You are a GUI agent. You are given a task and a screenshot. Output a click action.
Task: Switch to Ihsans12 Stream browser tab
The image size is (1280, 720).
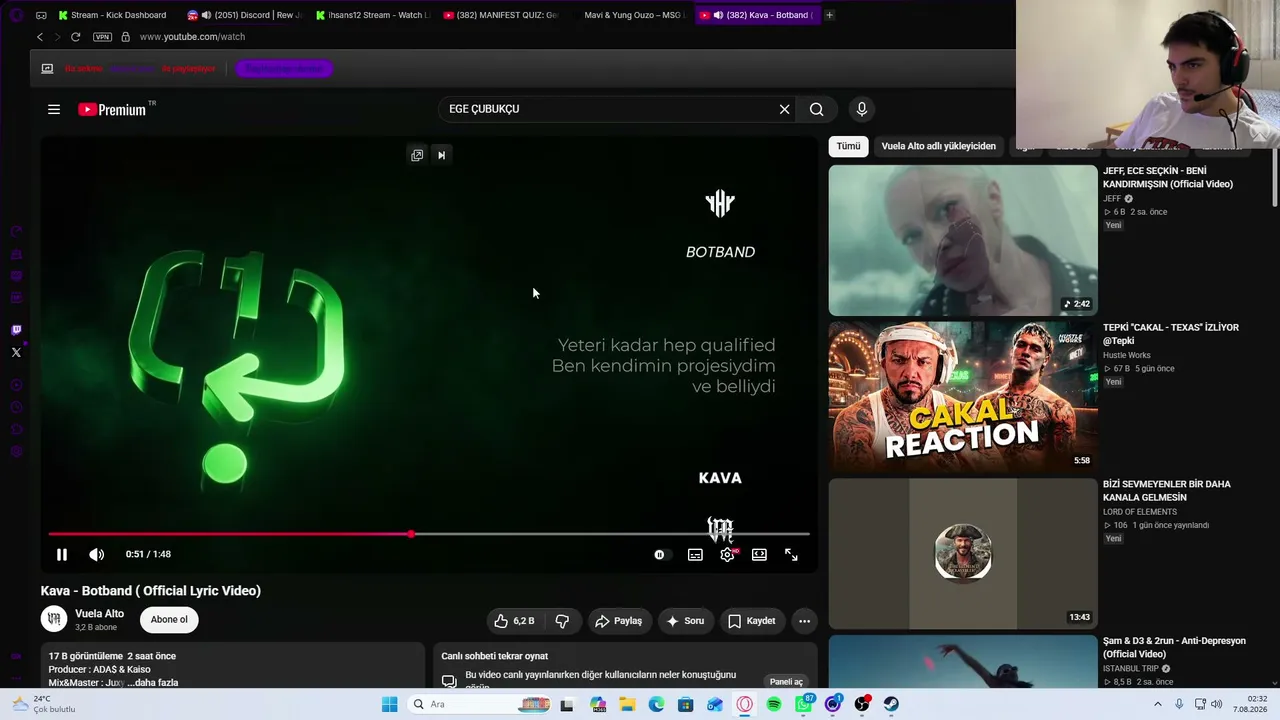pyautogui.click(x=372, y=15)
